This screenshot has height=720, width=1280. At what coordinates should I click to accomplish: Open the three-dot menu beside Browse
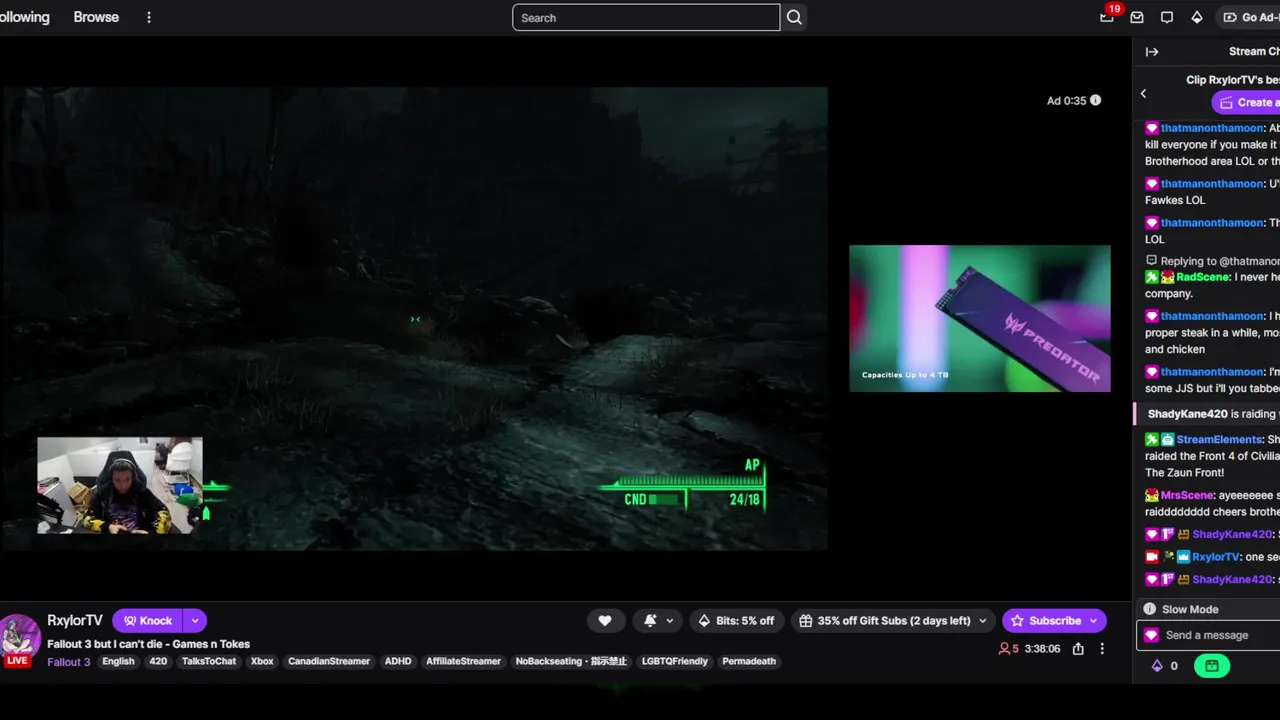point(149,17)
